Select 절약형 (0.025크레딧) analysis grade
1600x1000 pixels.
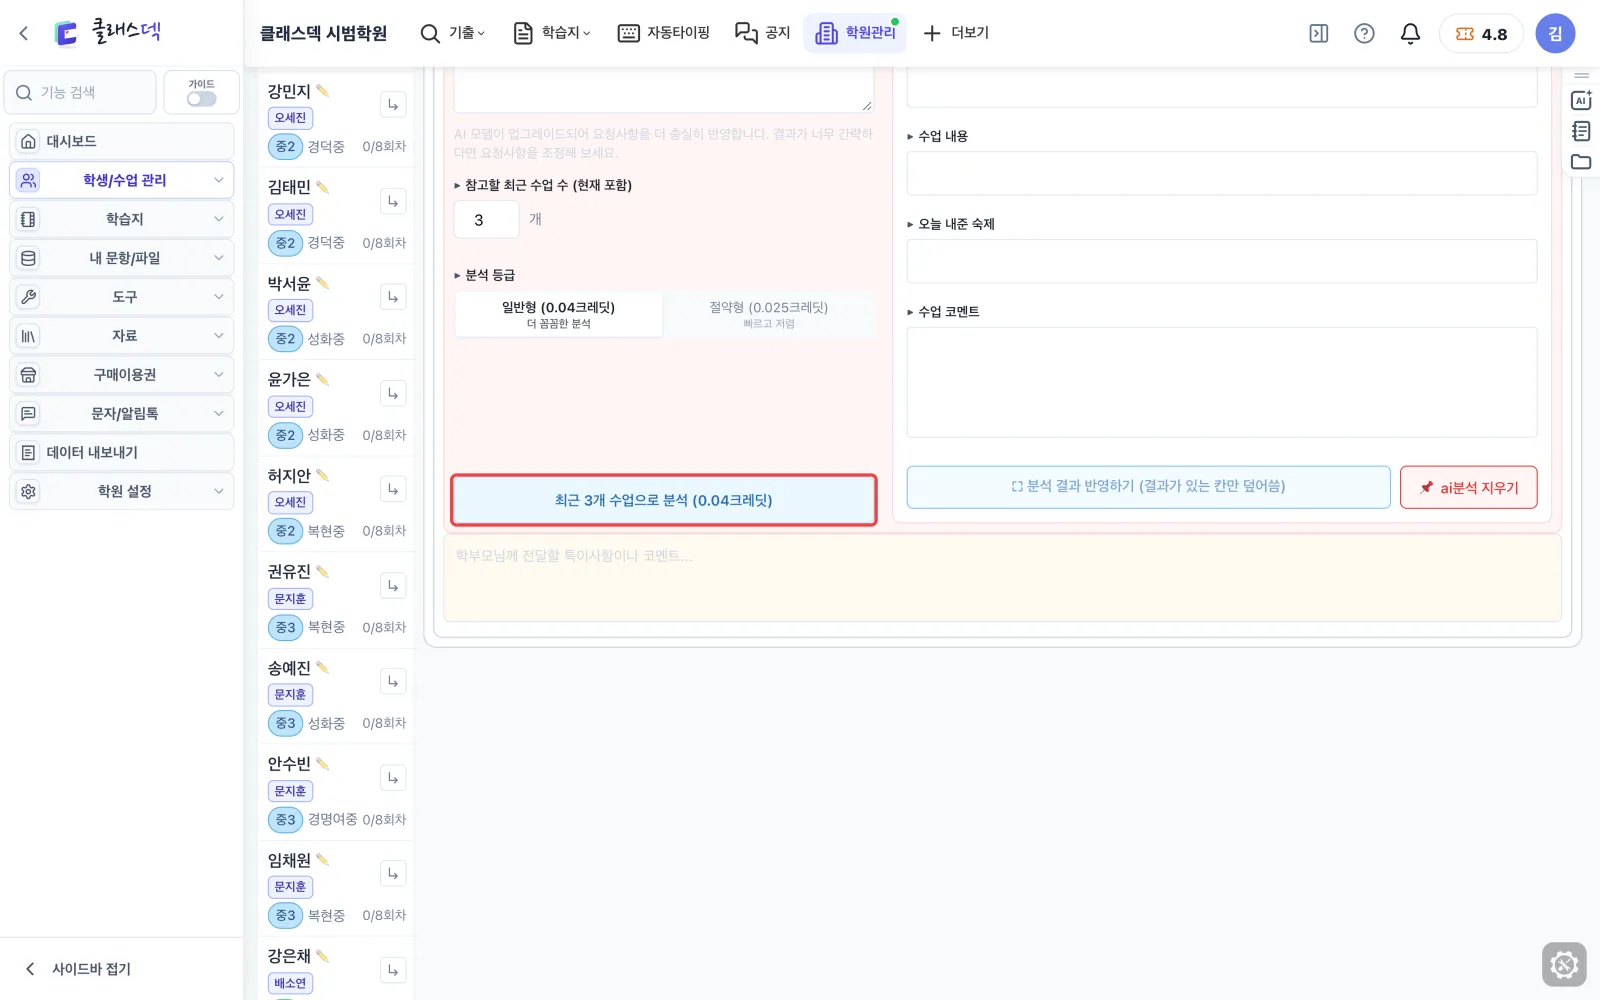[769, 314]
